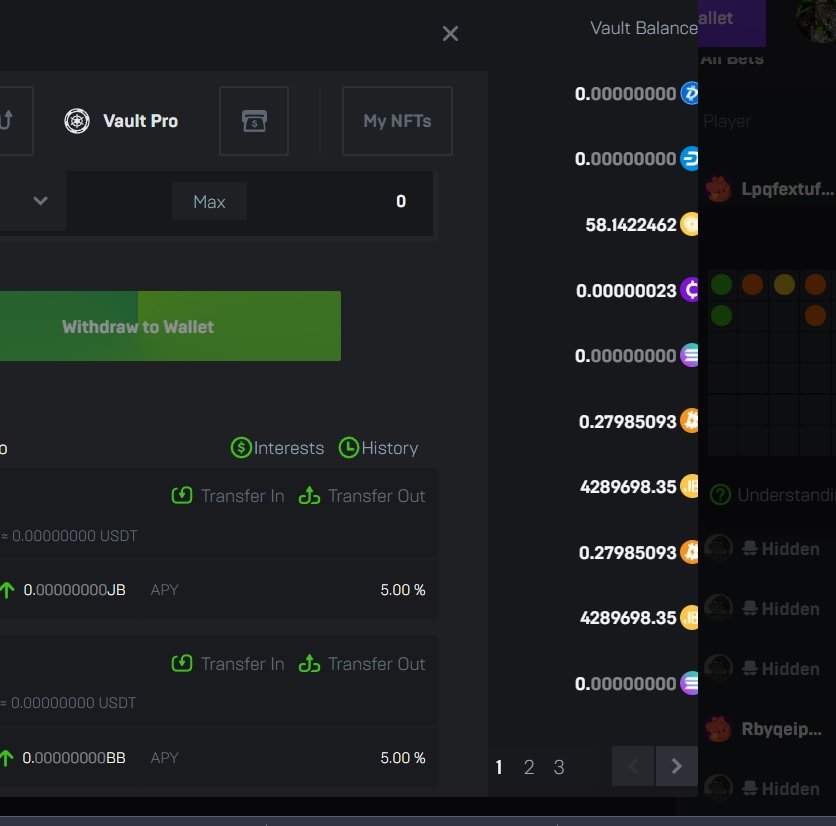Image resolution: width=836 pixels, height=826 pixels.
Task: Go to page 3 of vault balances
Action: click(x=559, y=767)
